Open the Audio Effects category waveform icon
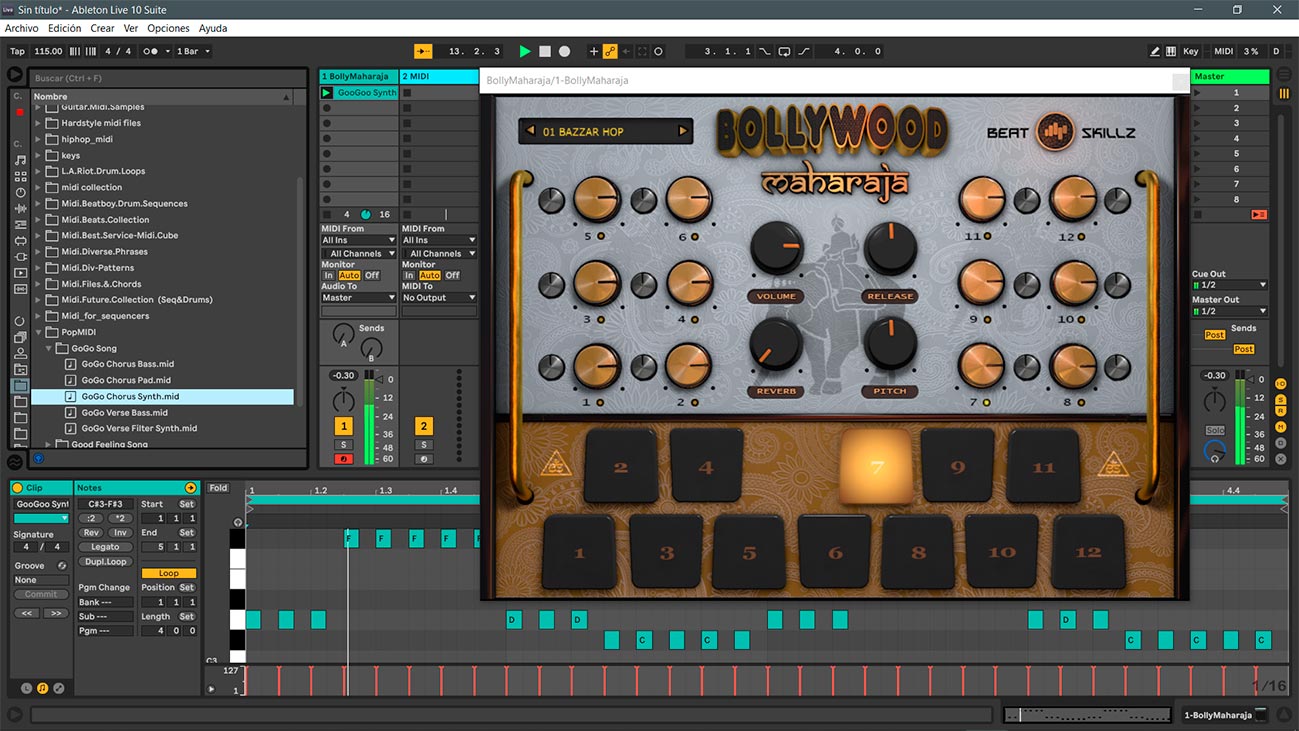1299x731 pixels. (20, 208)
